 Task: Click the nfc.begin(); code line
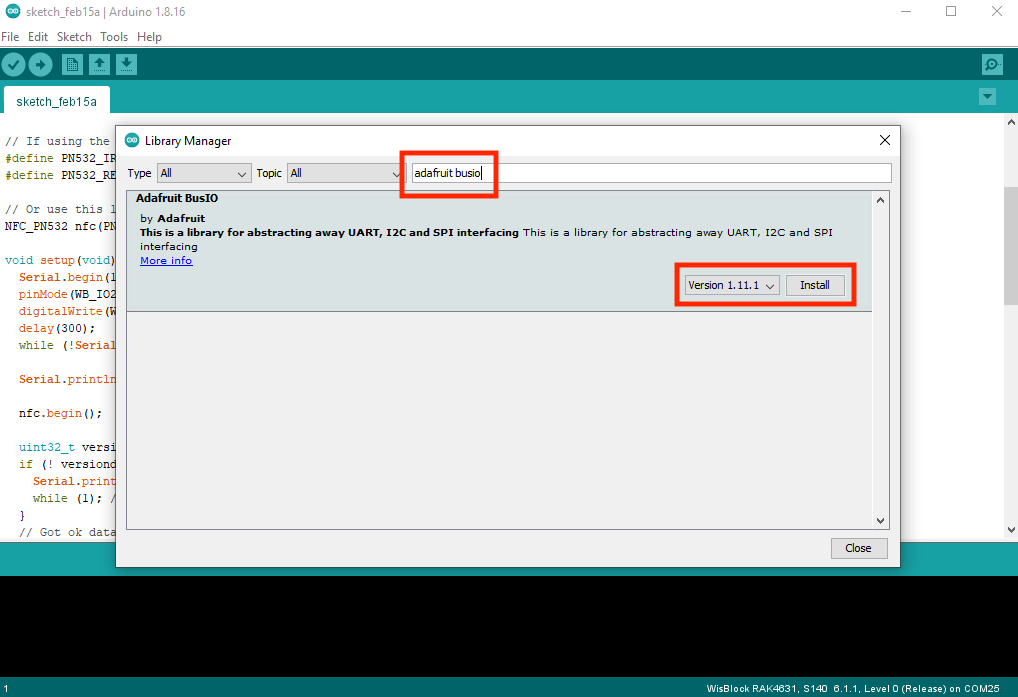point(60,413)
